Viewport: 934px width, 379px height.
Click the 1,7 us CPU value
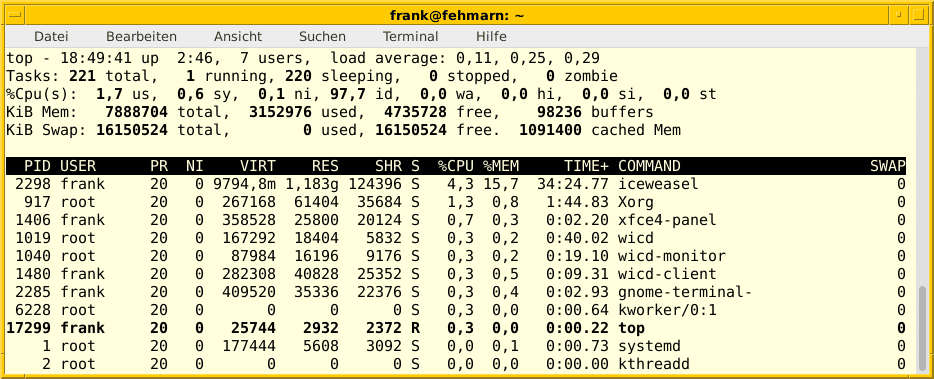(110, 94)
